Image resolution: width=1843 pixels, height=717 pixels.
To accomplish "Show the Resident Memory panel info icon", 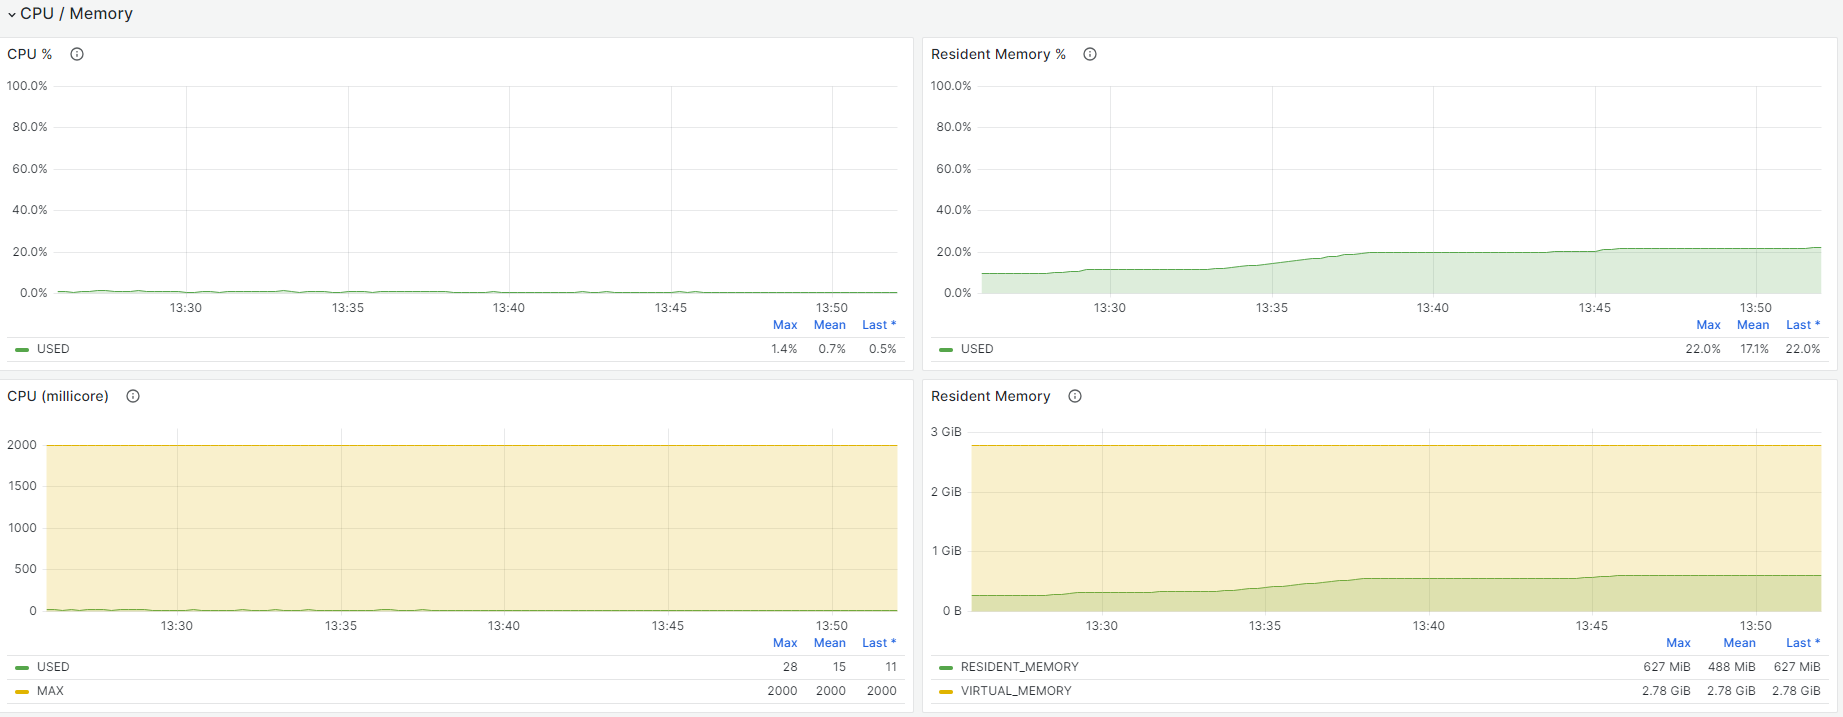I will (x=1075, y=396).
